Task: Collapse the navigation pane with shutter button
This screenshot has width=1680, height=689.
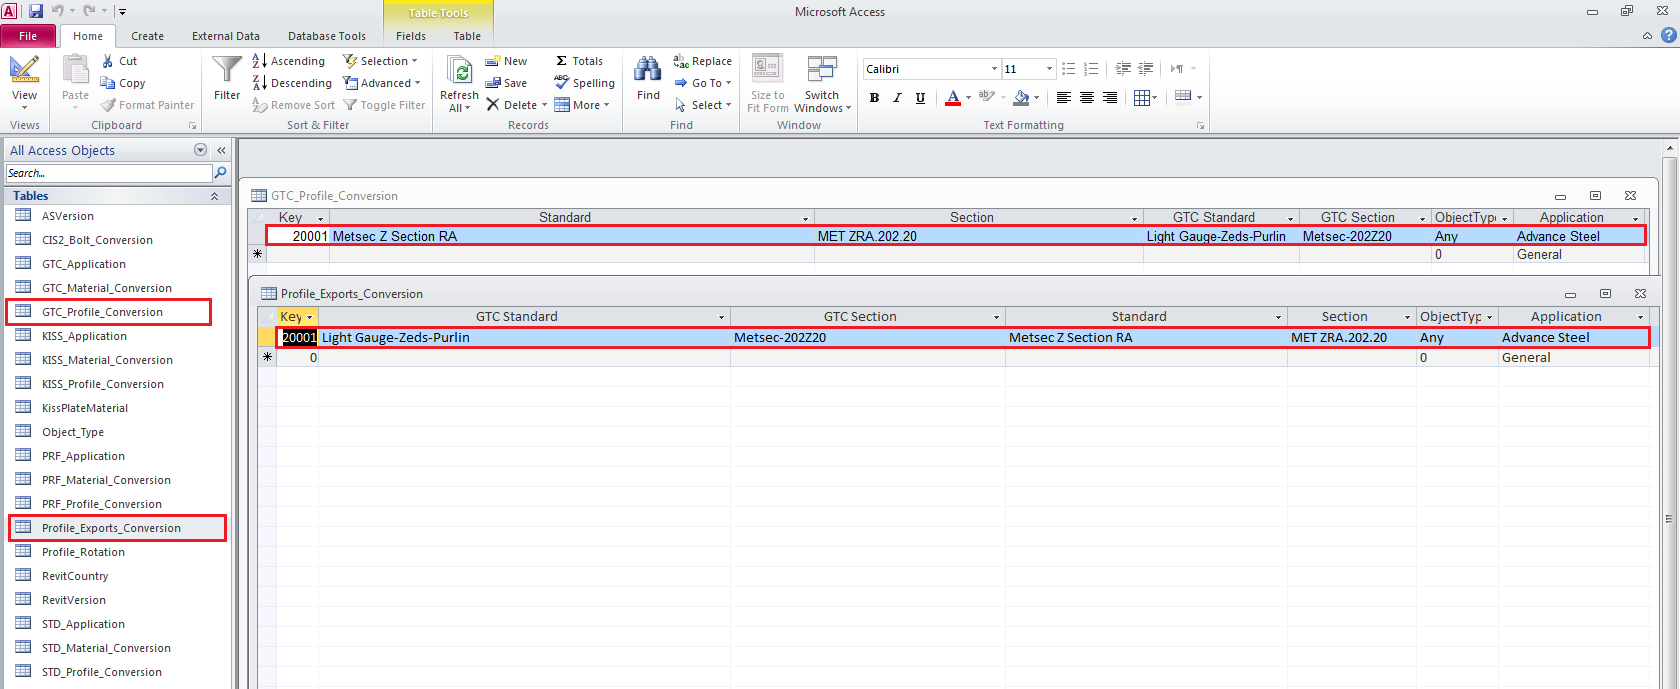Action: point(221,150)
